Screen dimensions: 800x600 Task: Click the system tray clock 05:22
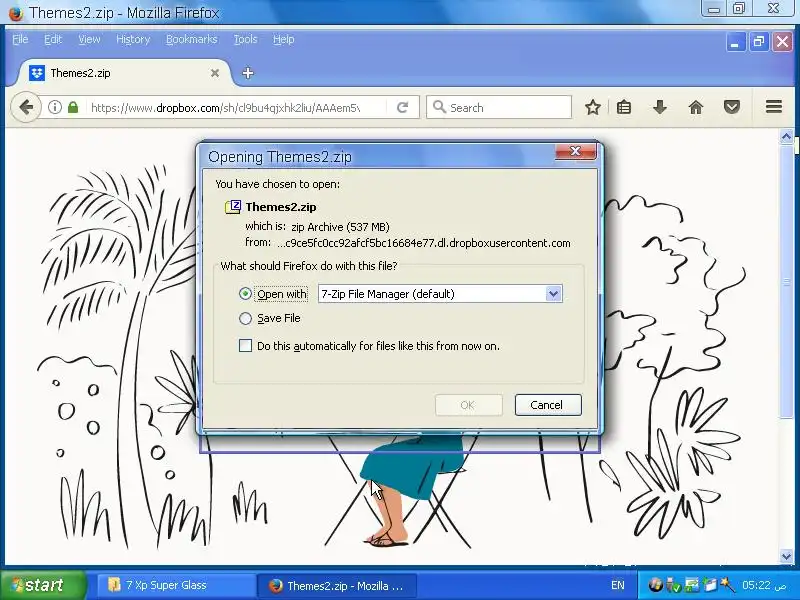tap(764, 585)
